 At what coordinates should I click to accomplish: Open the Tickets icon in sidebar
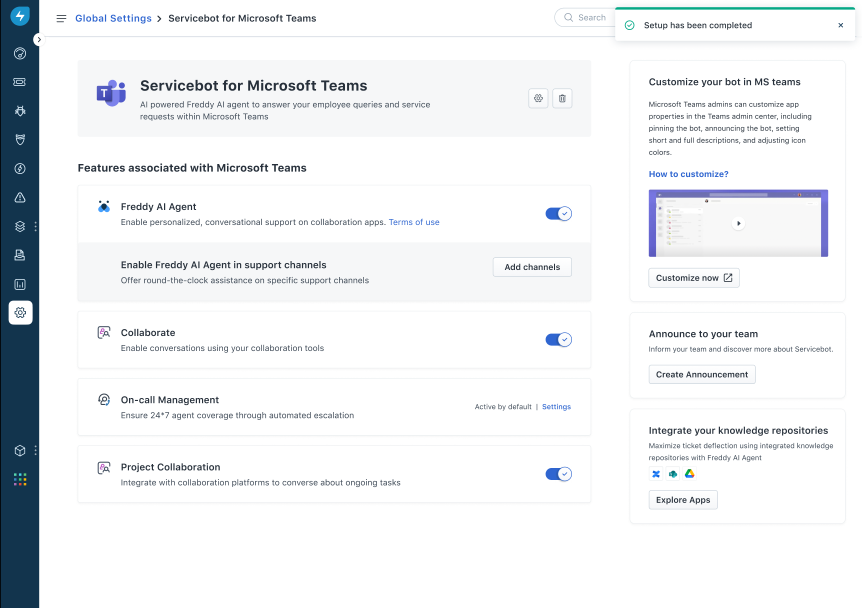(x=20, y=82)
